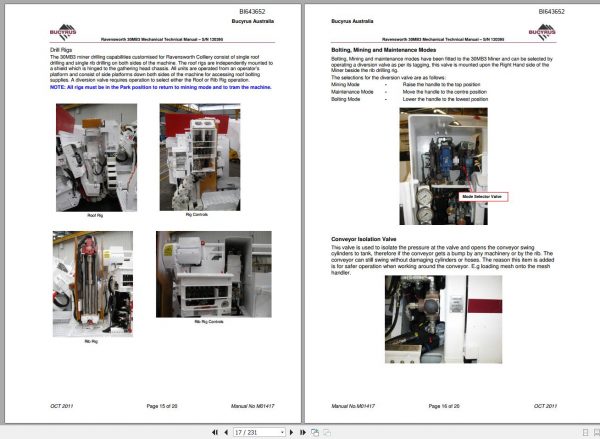Go to the previous page
The width and height of the screenshot is (600, 439).
click(226, 432)
